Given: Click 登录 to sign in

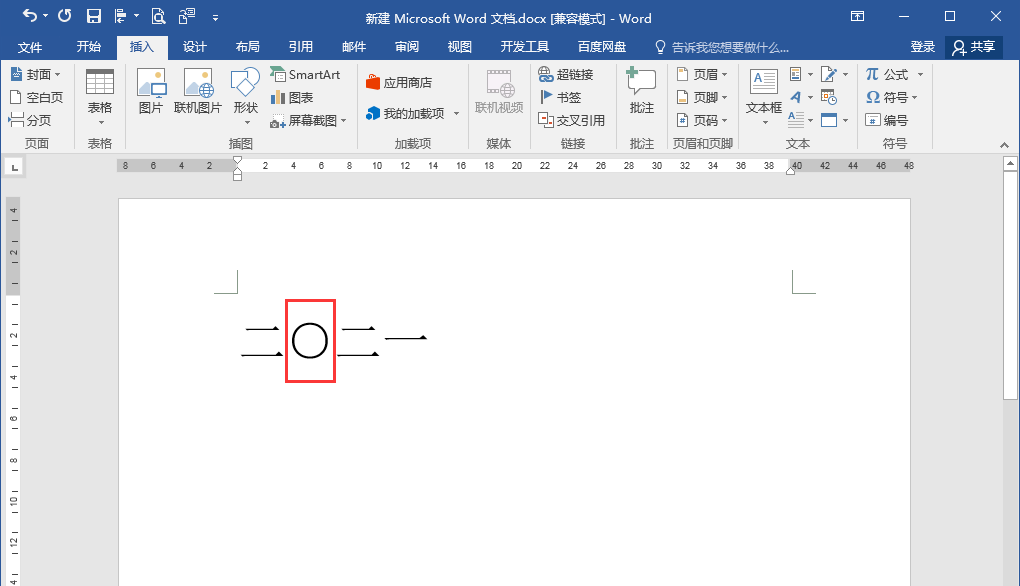Looking at the screenshot, I should [x=922, y=47].
